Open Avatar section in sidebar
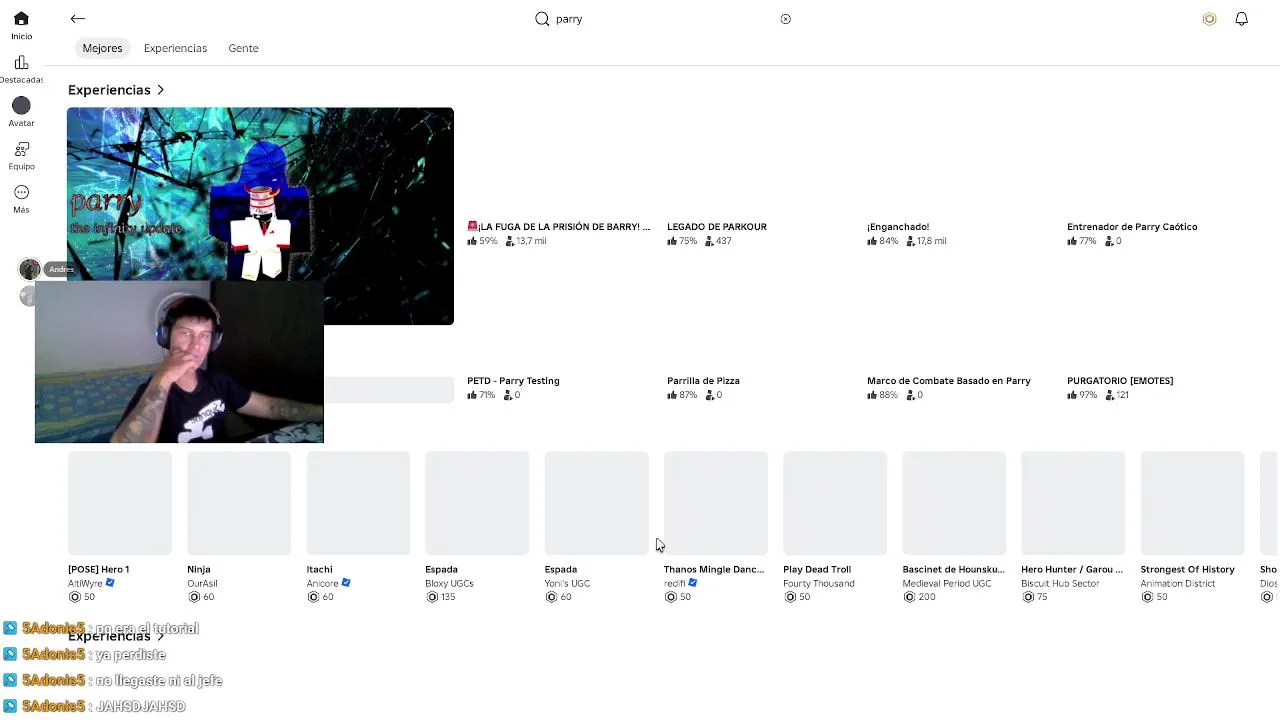This screenshot has width=1280, height=720. (x=21, y=105)
